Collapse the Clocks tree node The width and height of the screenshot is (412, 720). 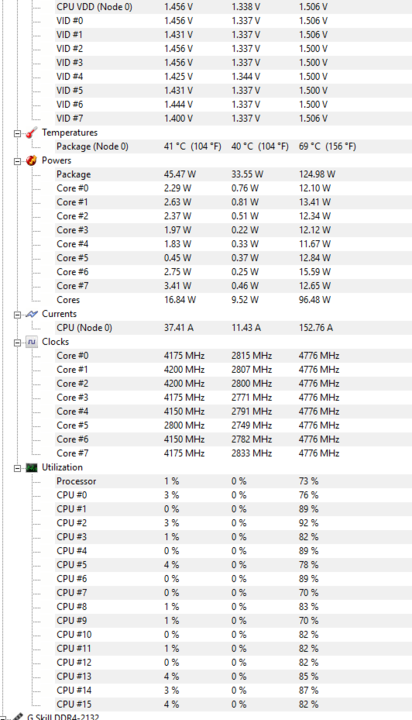pos(17,343)
